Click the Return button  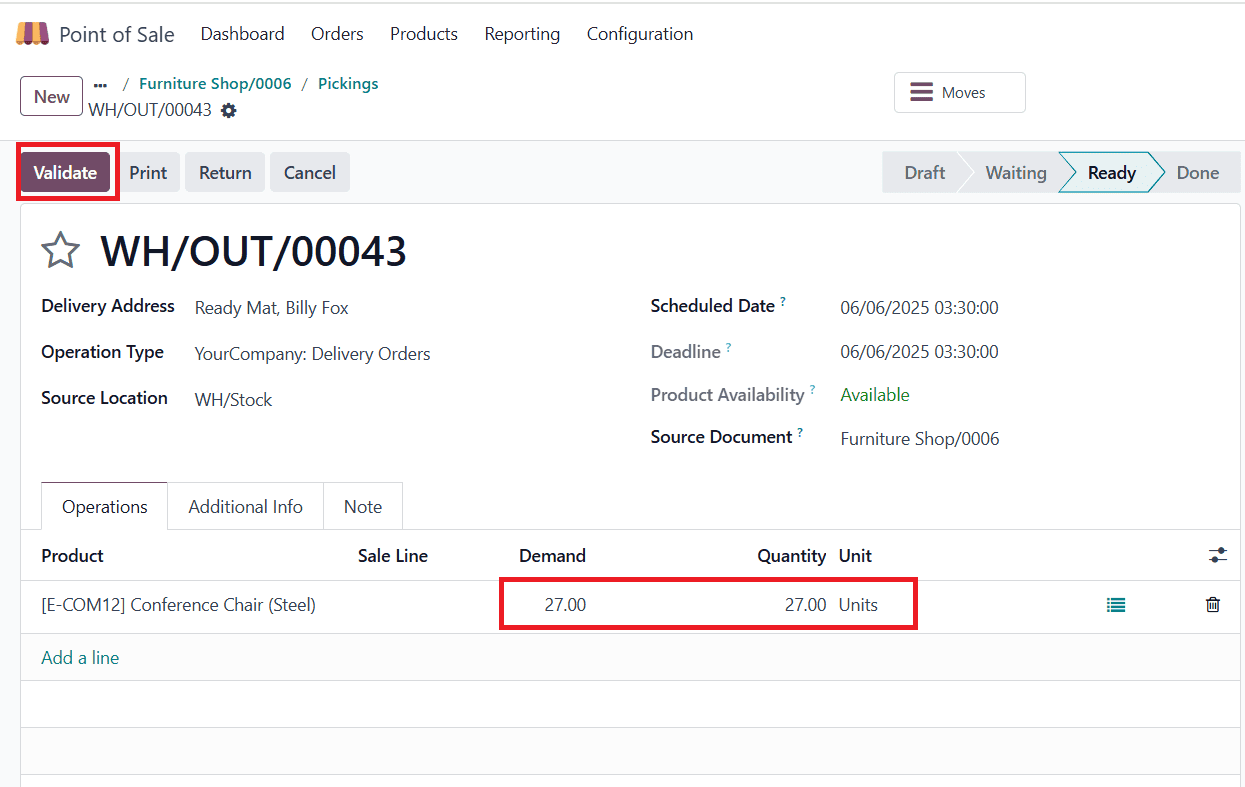pos(225,172)
